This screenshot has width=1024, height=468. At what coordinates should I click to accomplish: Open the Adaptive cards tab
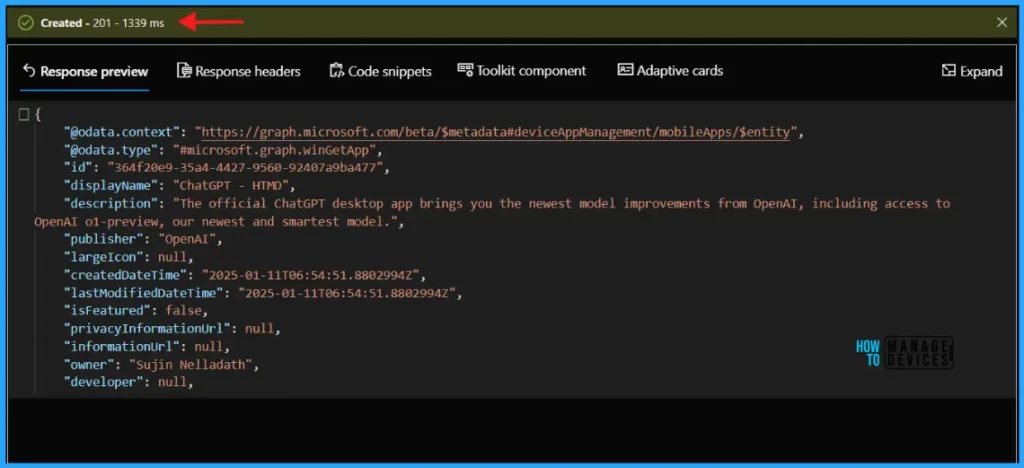(x=671, y=70)
